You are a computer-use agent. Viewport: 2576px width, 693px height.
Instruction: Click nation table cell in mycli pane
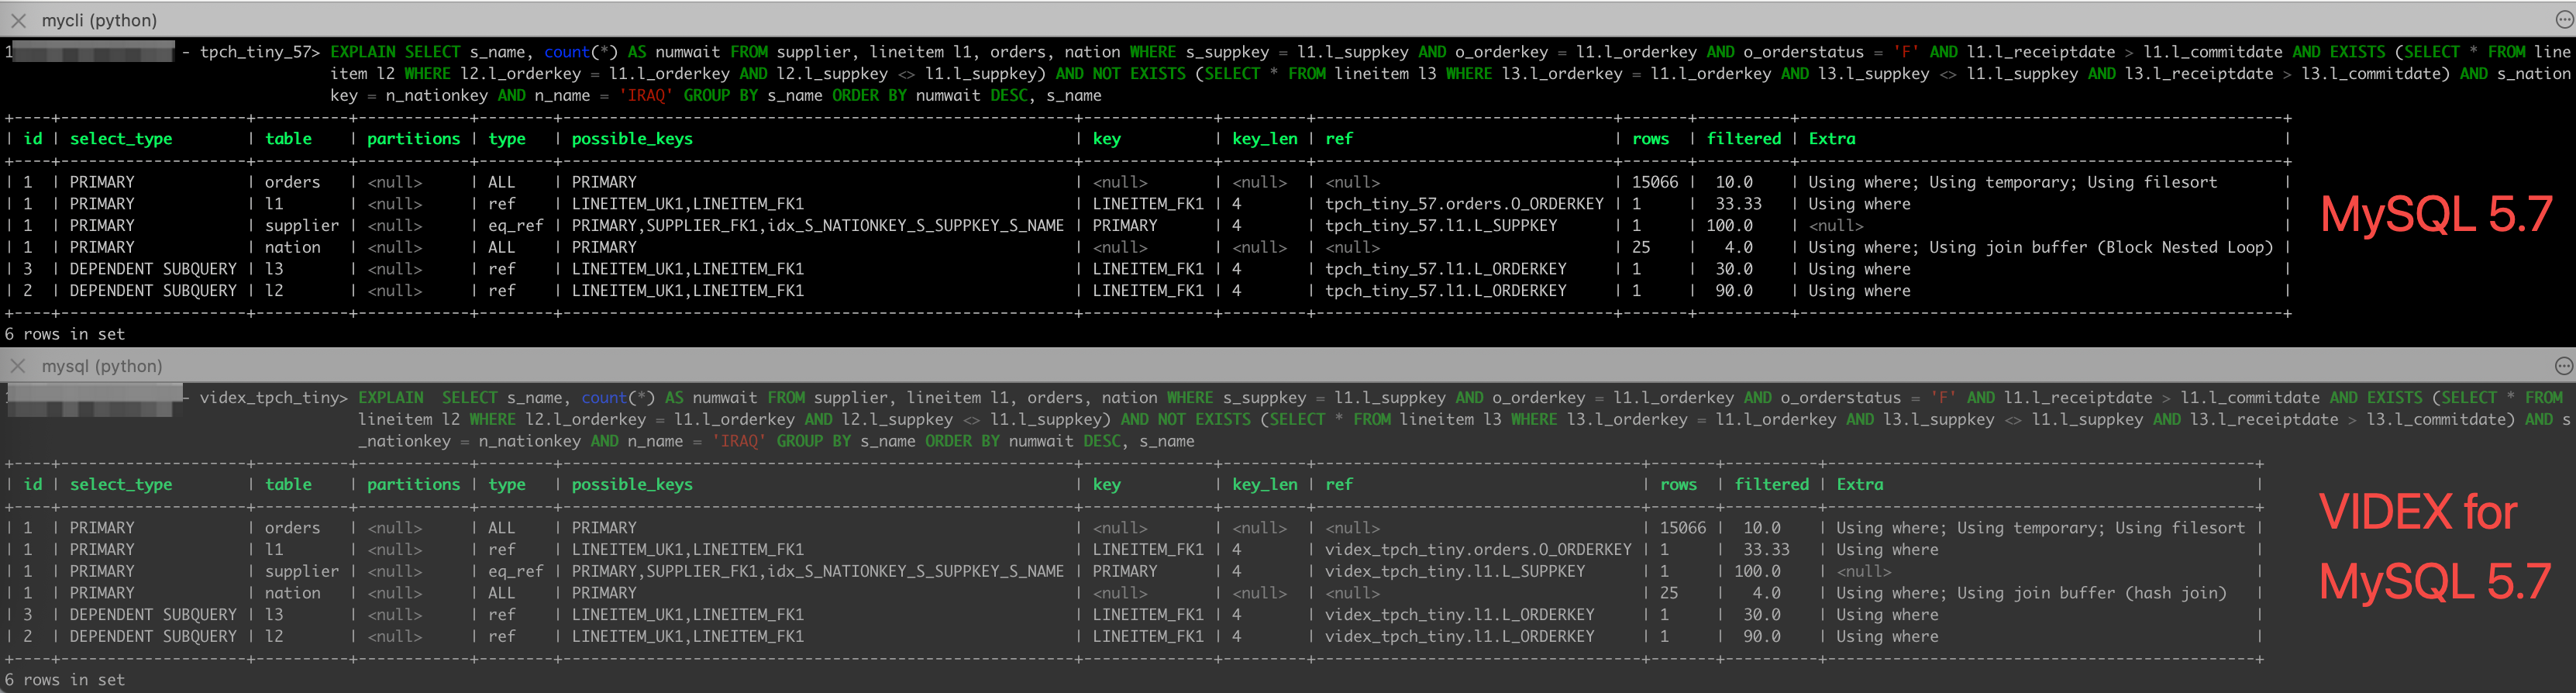tap(292, 247)
